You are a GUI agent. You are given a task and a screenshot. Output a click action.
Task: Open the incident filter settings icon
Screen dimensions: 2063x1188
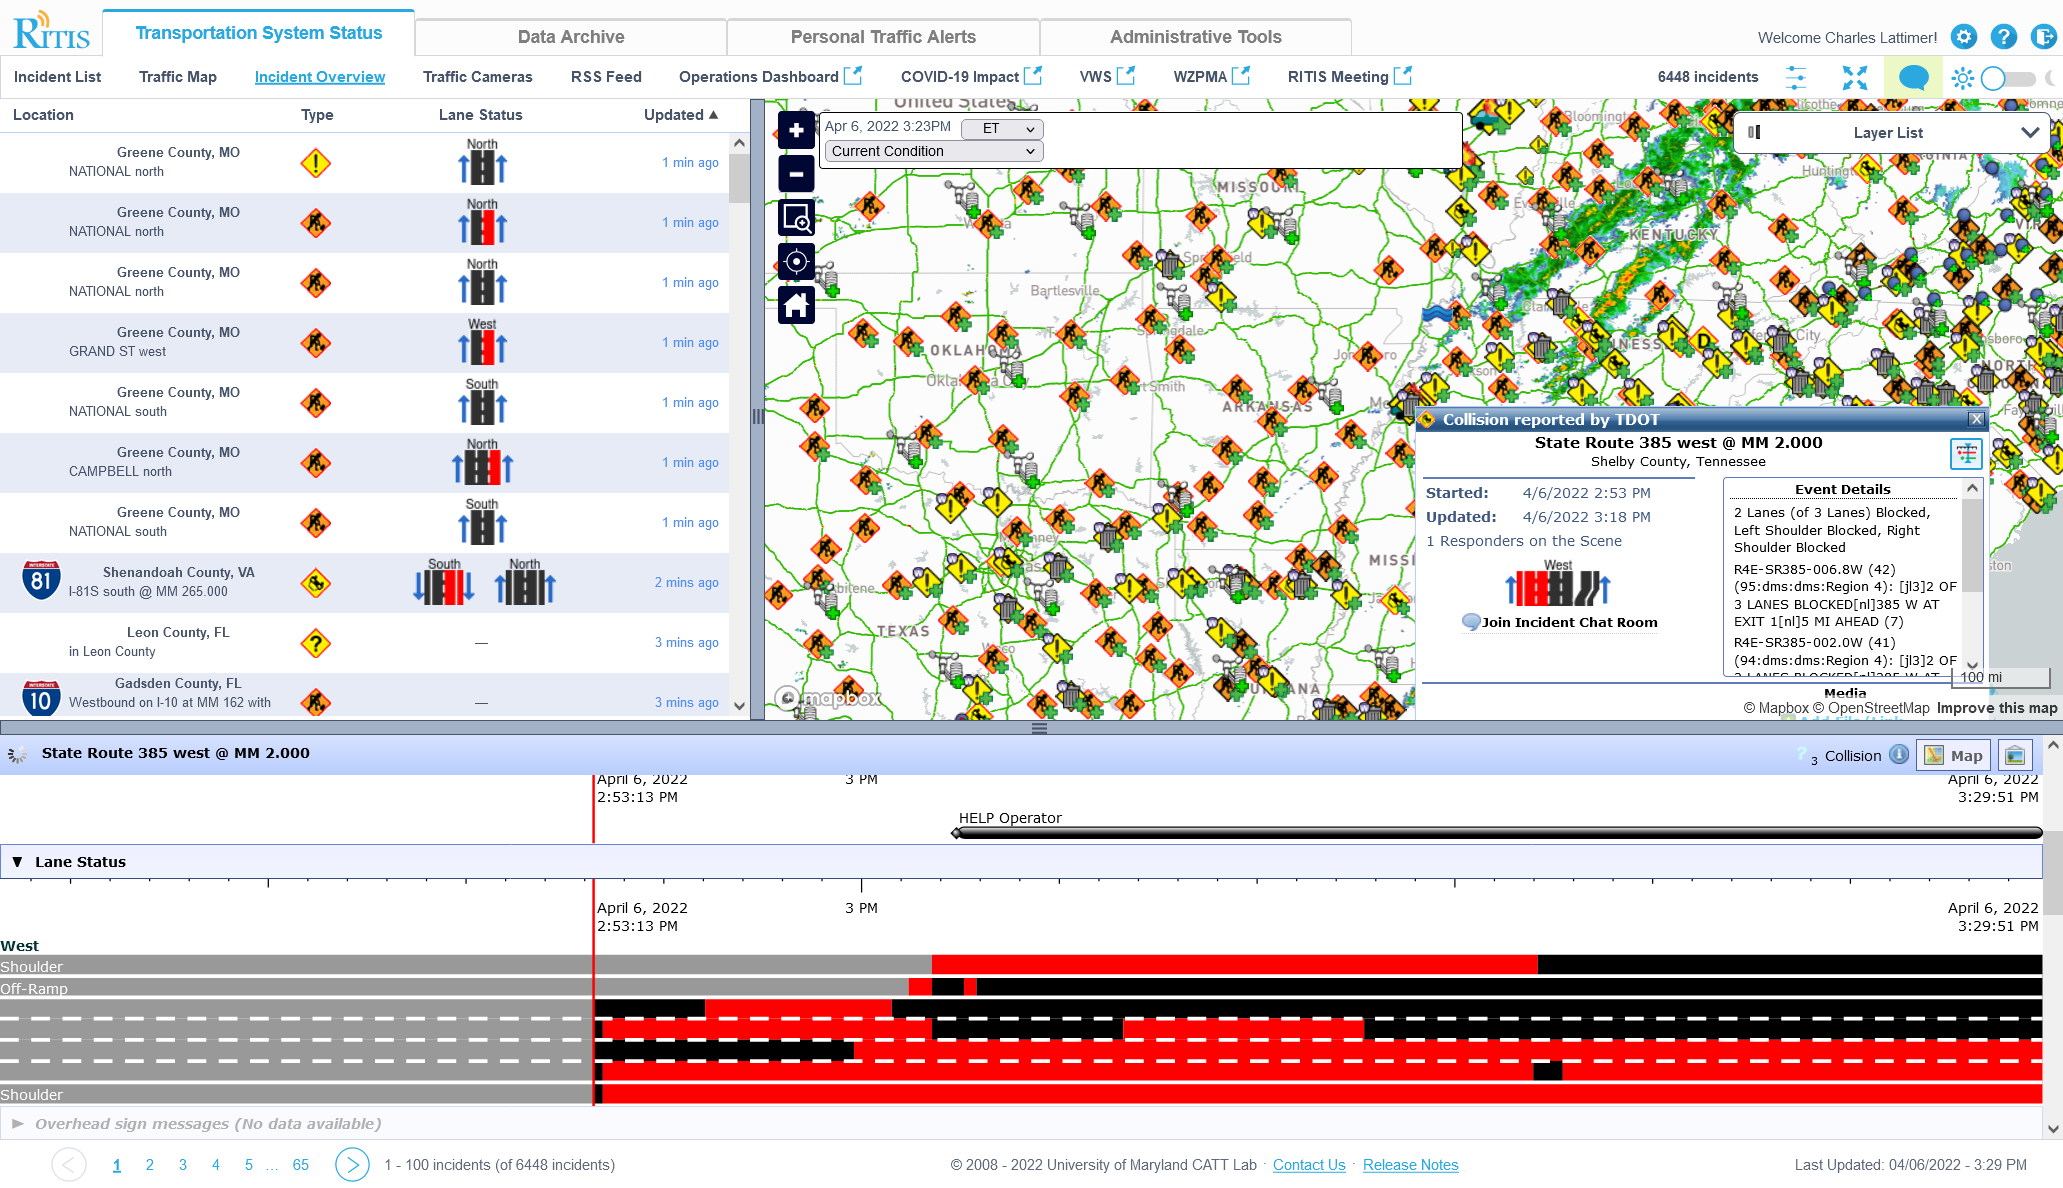pyautogui.click(x=1796, y=77)
